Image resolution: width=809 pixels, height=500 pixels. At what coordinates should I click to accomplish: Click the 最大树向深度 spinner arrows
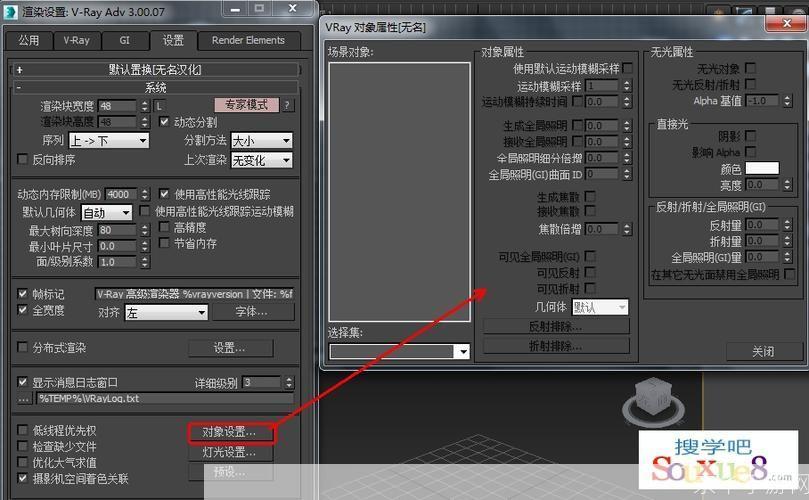pyautogui.click(x=145, y=230)
